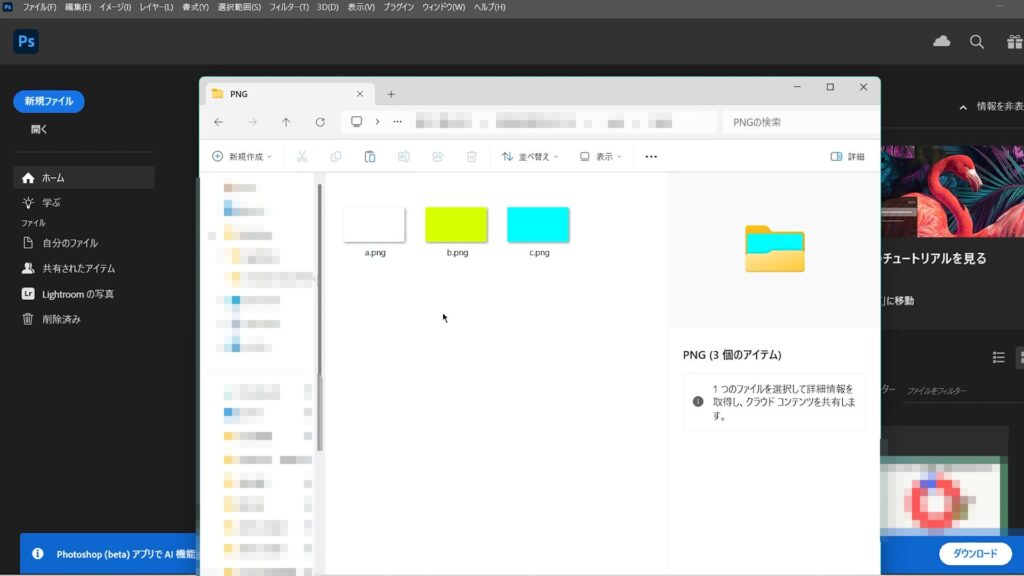This screenshot has width=1024, height=576.
Task: Refresh the PNG folder view
Action: [320, 122]
